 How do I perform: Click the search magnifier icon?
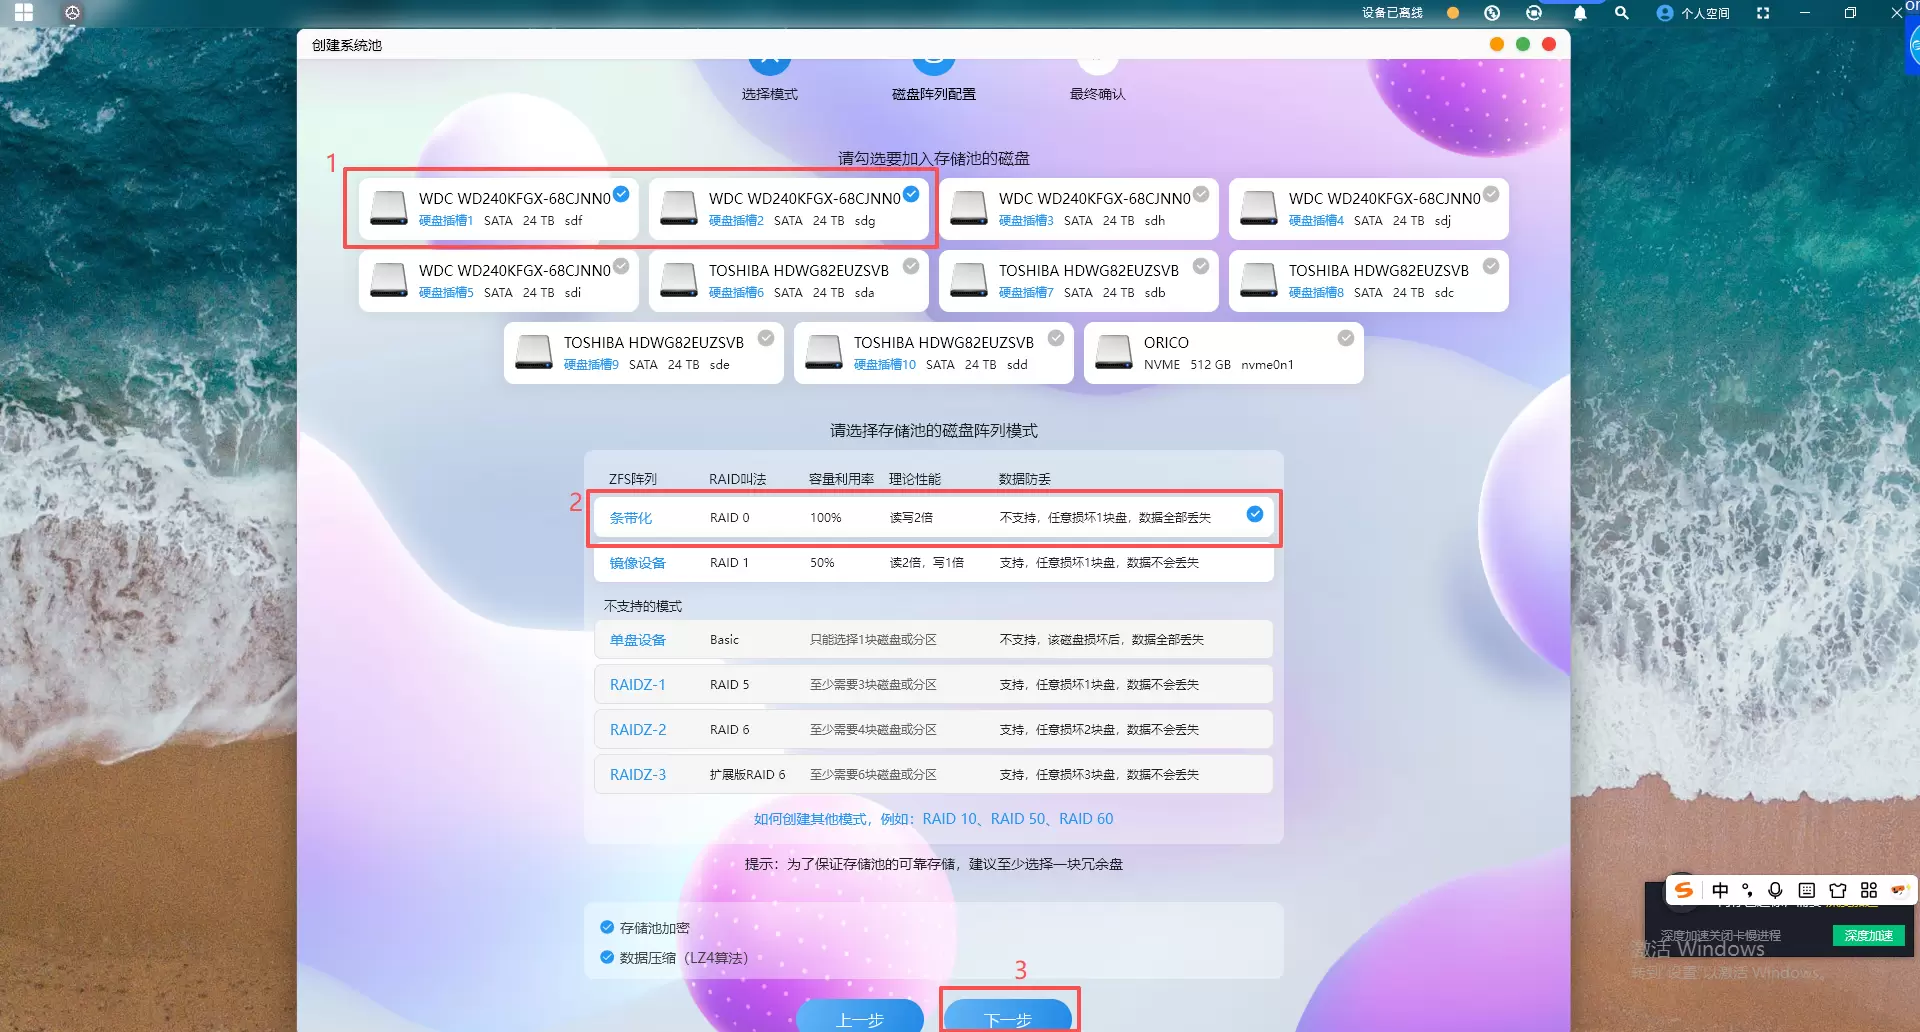(x=1622, y=13)
